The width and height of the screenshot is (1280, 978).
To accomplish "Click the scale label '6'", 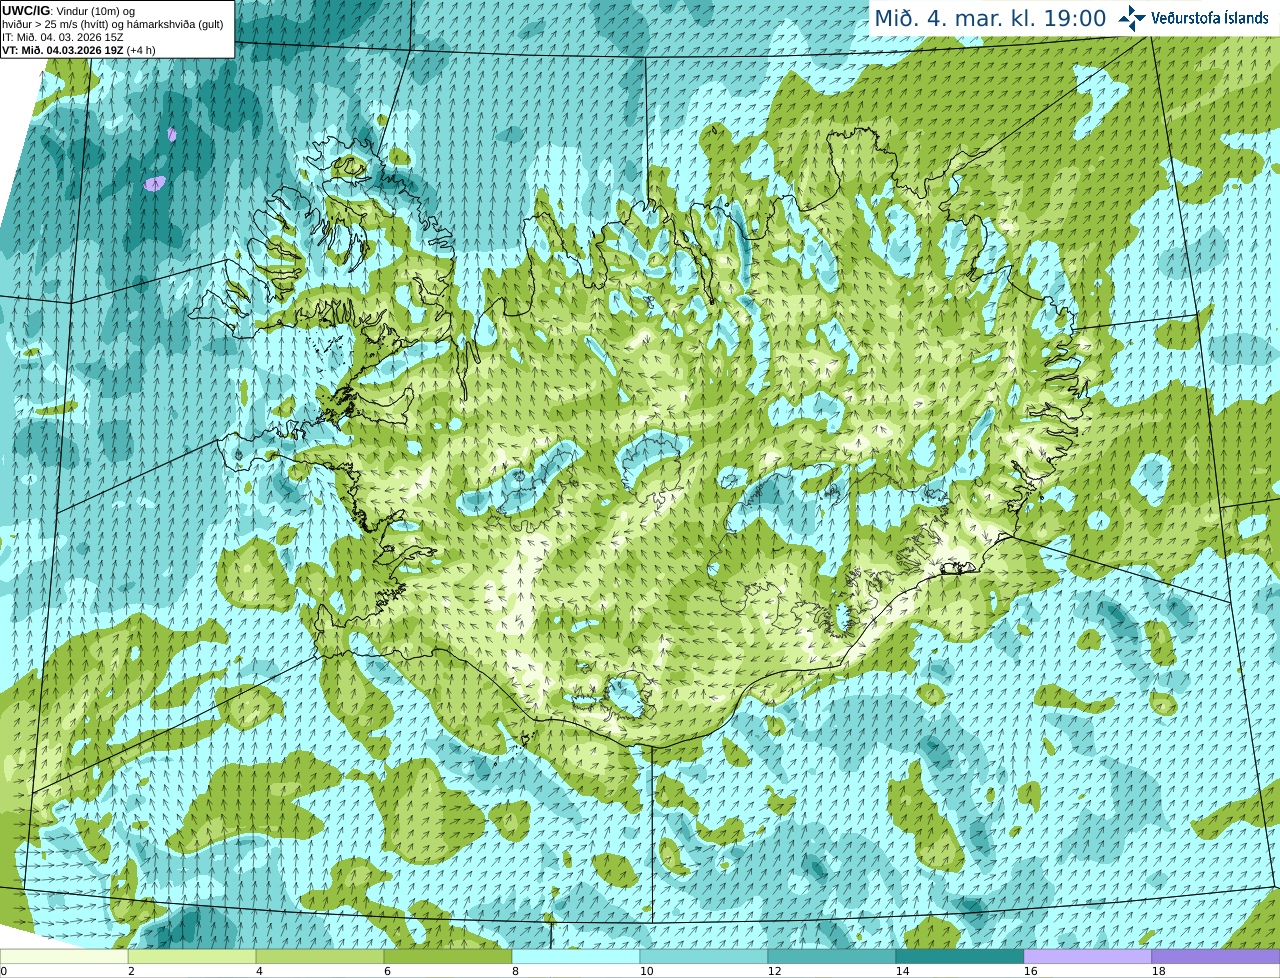I will point(387,971).
